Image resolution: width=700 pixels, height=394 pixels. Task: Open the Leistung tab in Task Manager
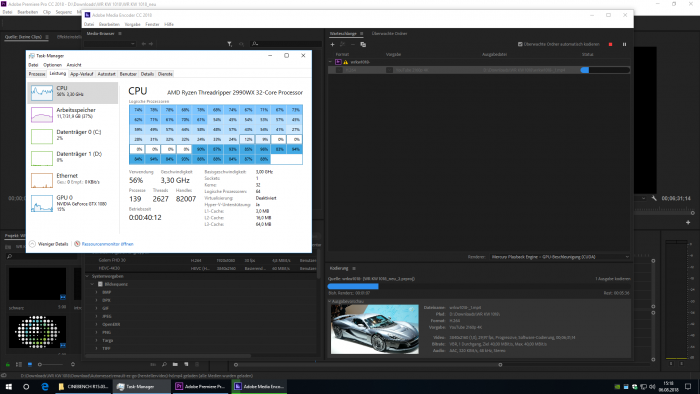pos(58,74)
